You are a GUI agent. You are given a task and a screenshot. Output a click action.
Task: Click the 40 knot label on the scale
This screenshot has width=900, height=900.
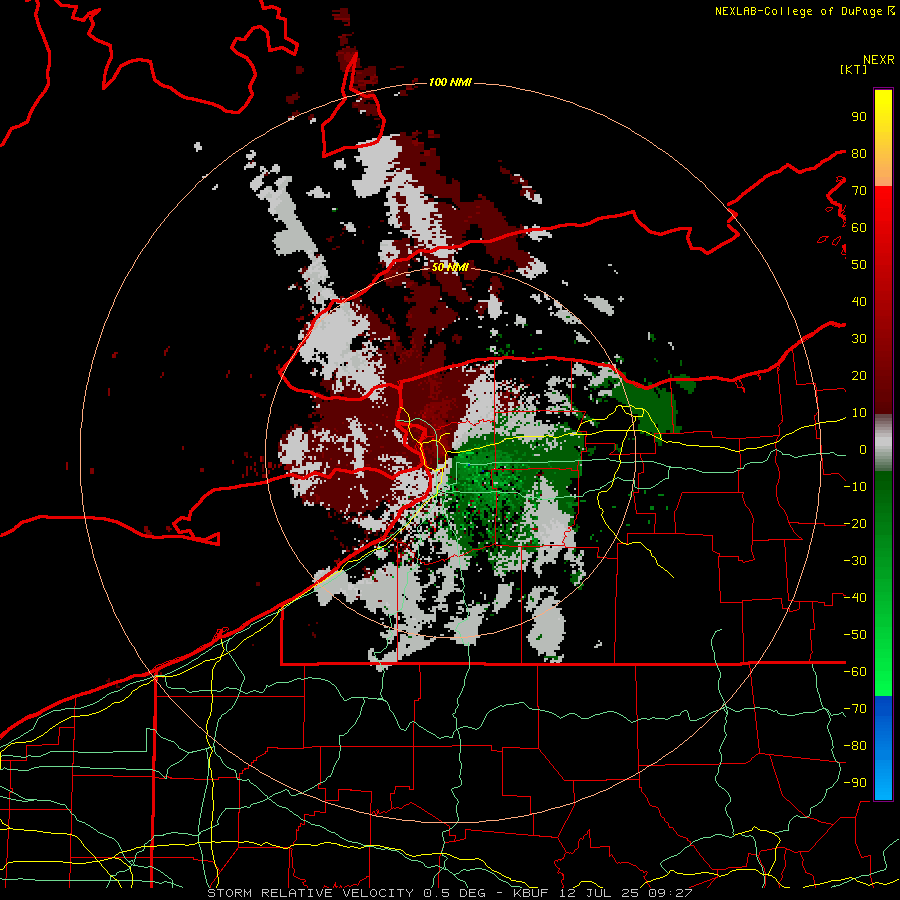859,301
